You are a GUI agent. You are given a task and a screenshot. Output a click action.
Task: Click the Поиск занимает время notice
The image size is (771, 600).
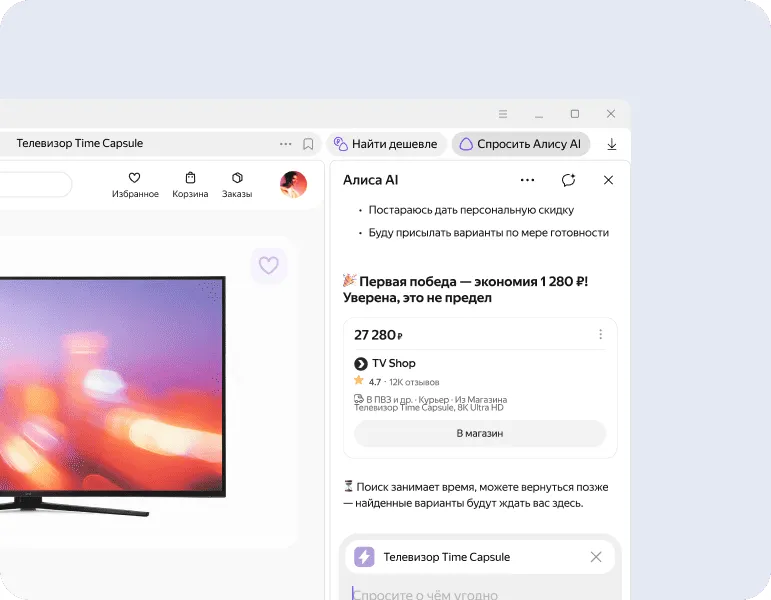pyautogui.click(x=476, y=495)
